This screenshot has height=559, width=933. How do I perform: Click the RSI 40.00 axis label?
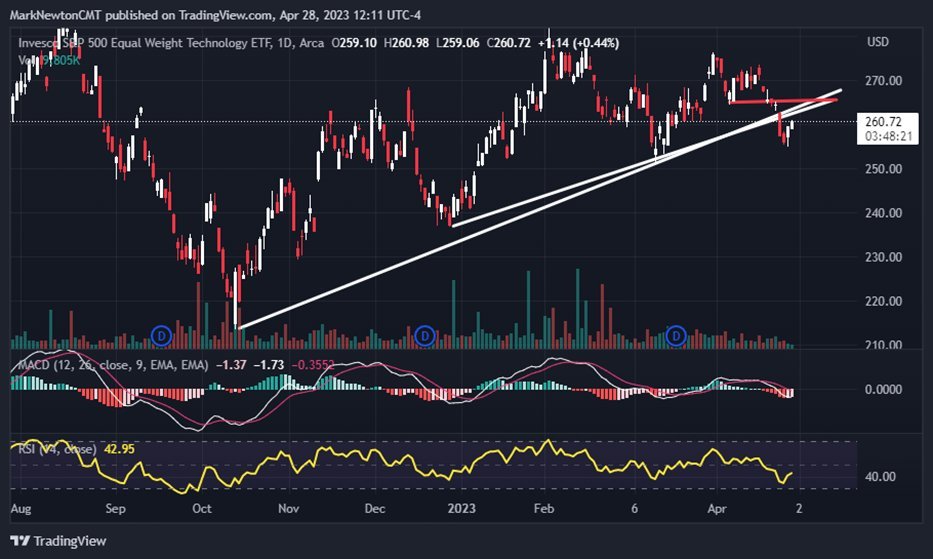[880, 477]
